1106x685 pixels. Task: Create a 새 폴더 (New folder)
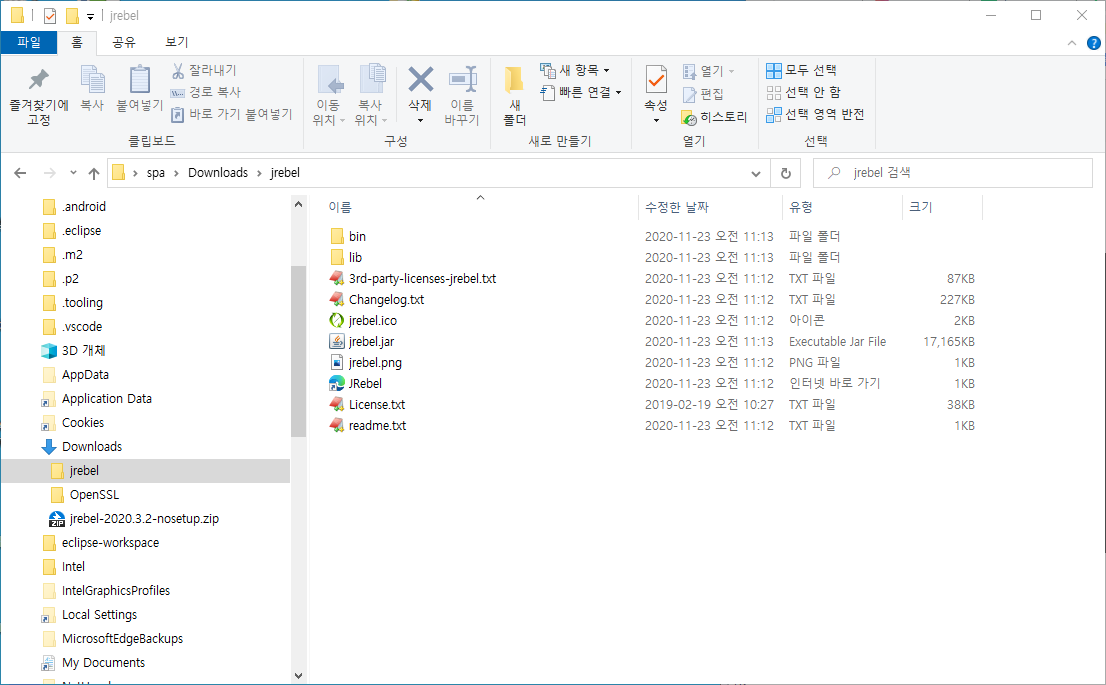514,97
